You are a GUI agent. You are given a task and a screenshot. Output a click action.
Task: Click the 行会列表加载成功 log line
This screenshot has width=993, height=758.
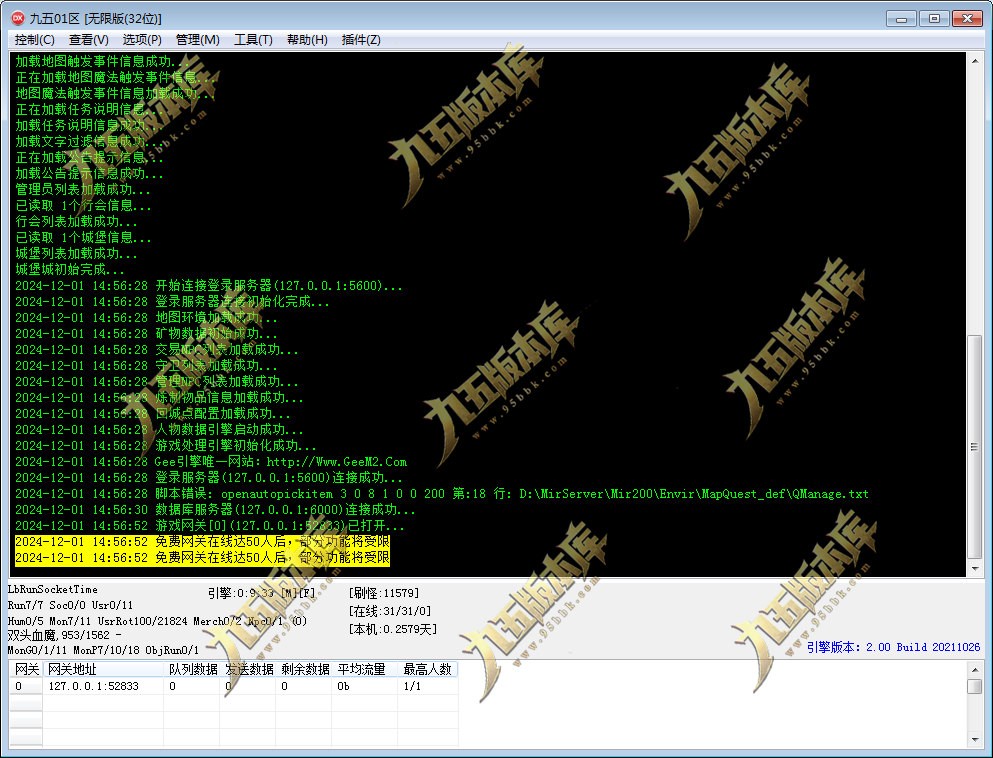[x=76, y=222]
